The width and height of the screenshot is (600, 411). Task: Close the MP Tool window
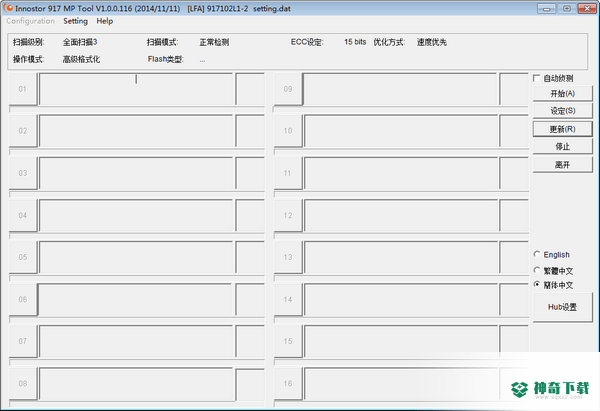(x=587, y=8)
